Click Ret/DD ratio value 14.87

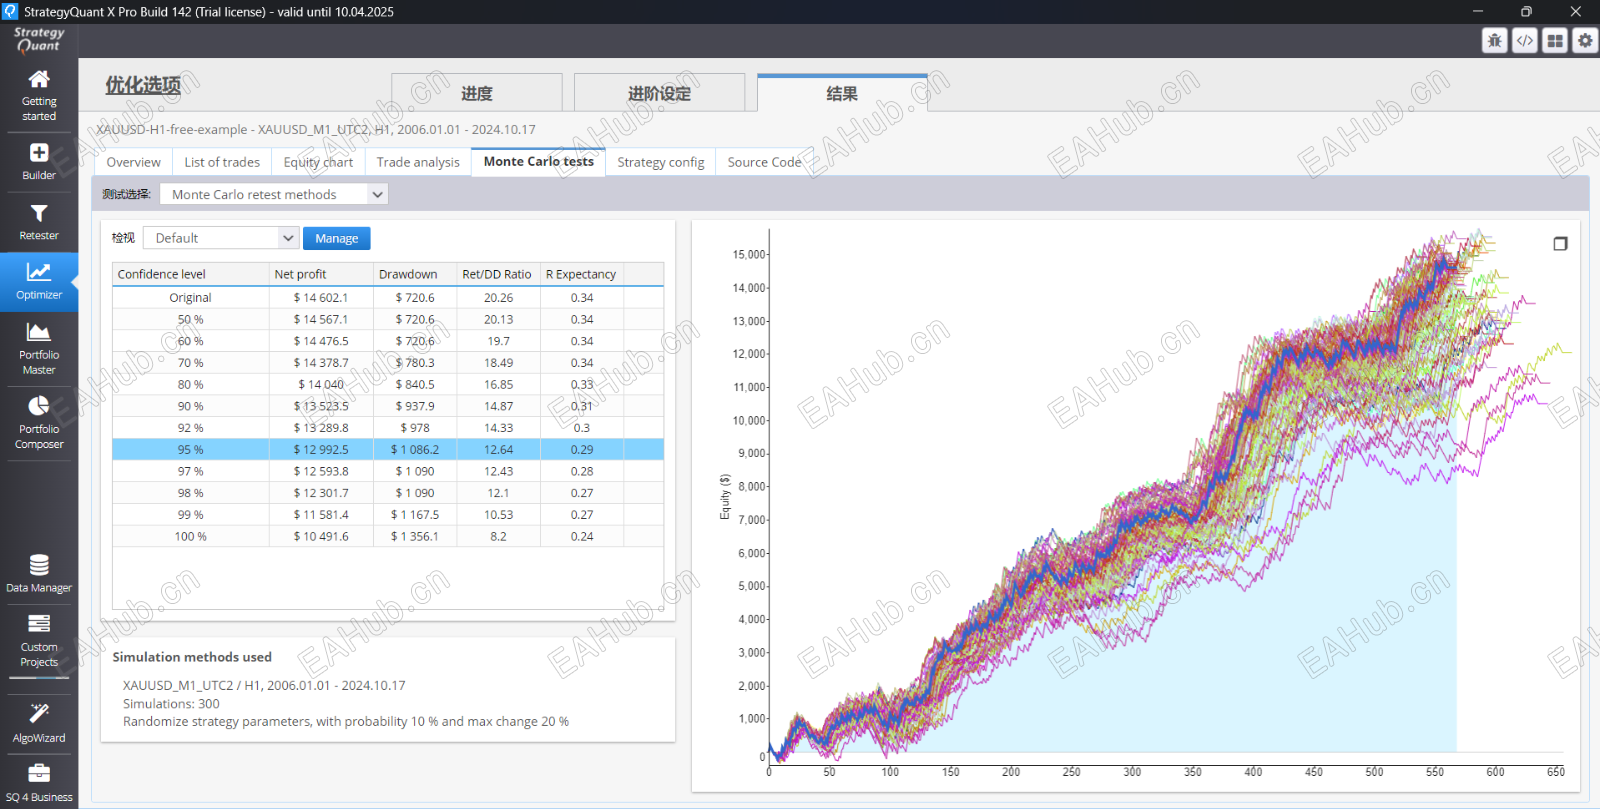coord(498,406)
